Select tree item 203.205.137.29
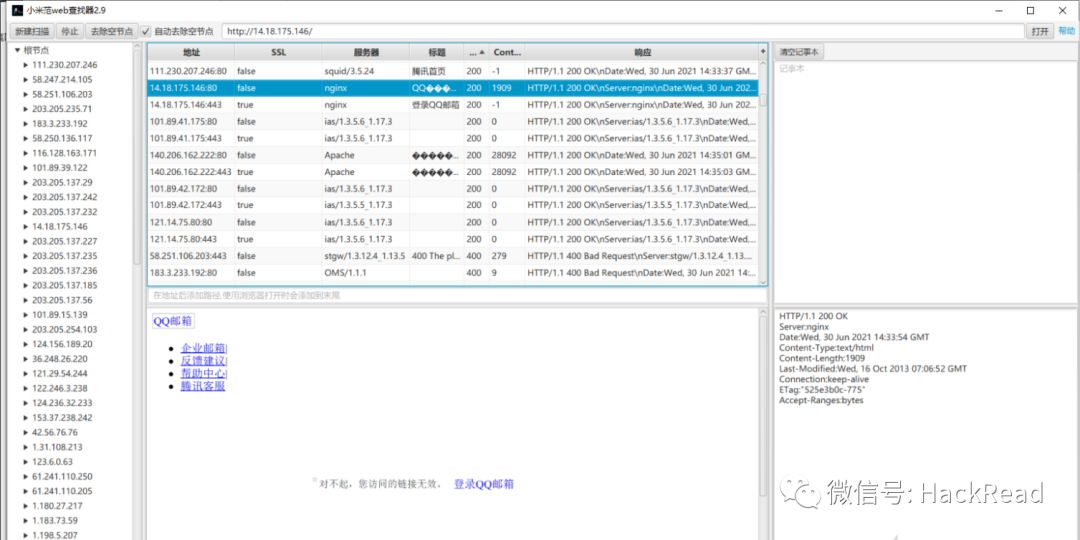The height and width of the screenshot is (540, 1080). [62, 183]
